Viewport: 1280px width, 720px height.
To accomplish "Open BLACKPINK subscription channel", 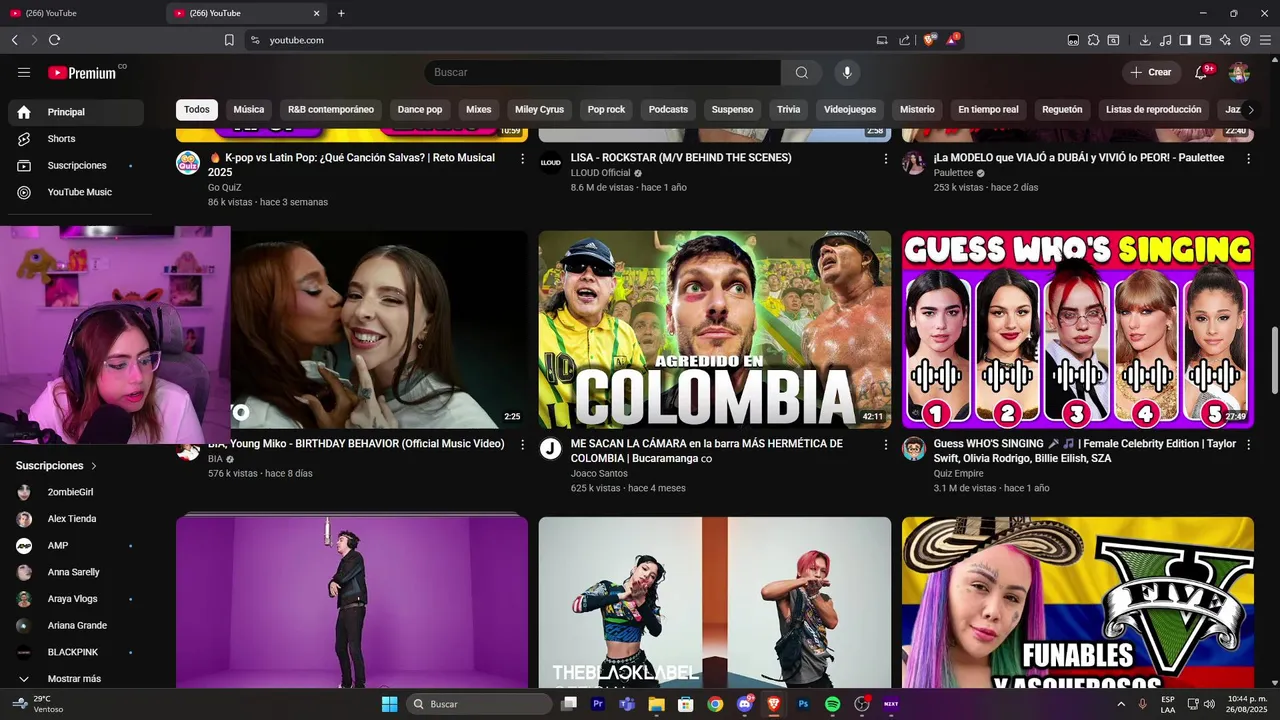I will pyautogui.click(x=76, y=652).
